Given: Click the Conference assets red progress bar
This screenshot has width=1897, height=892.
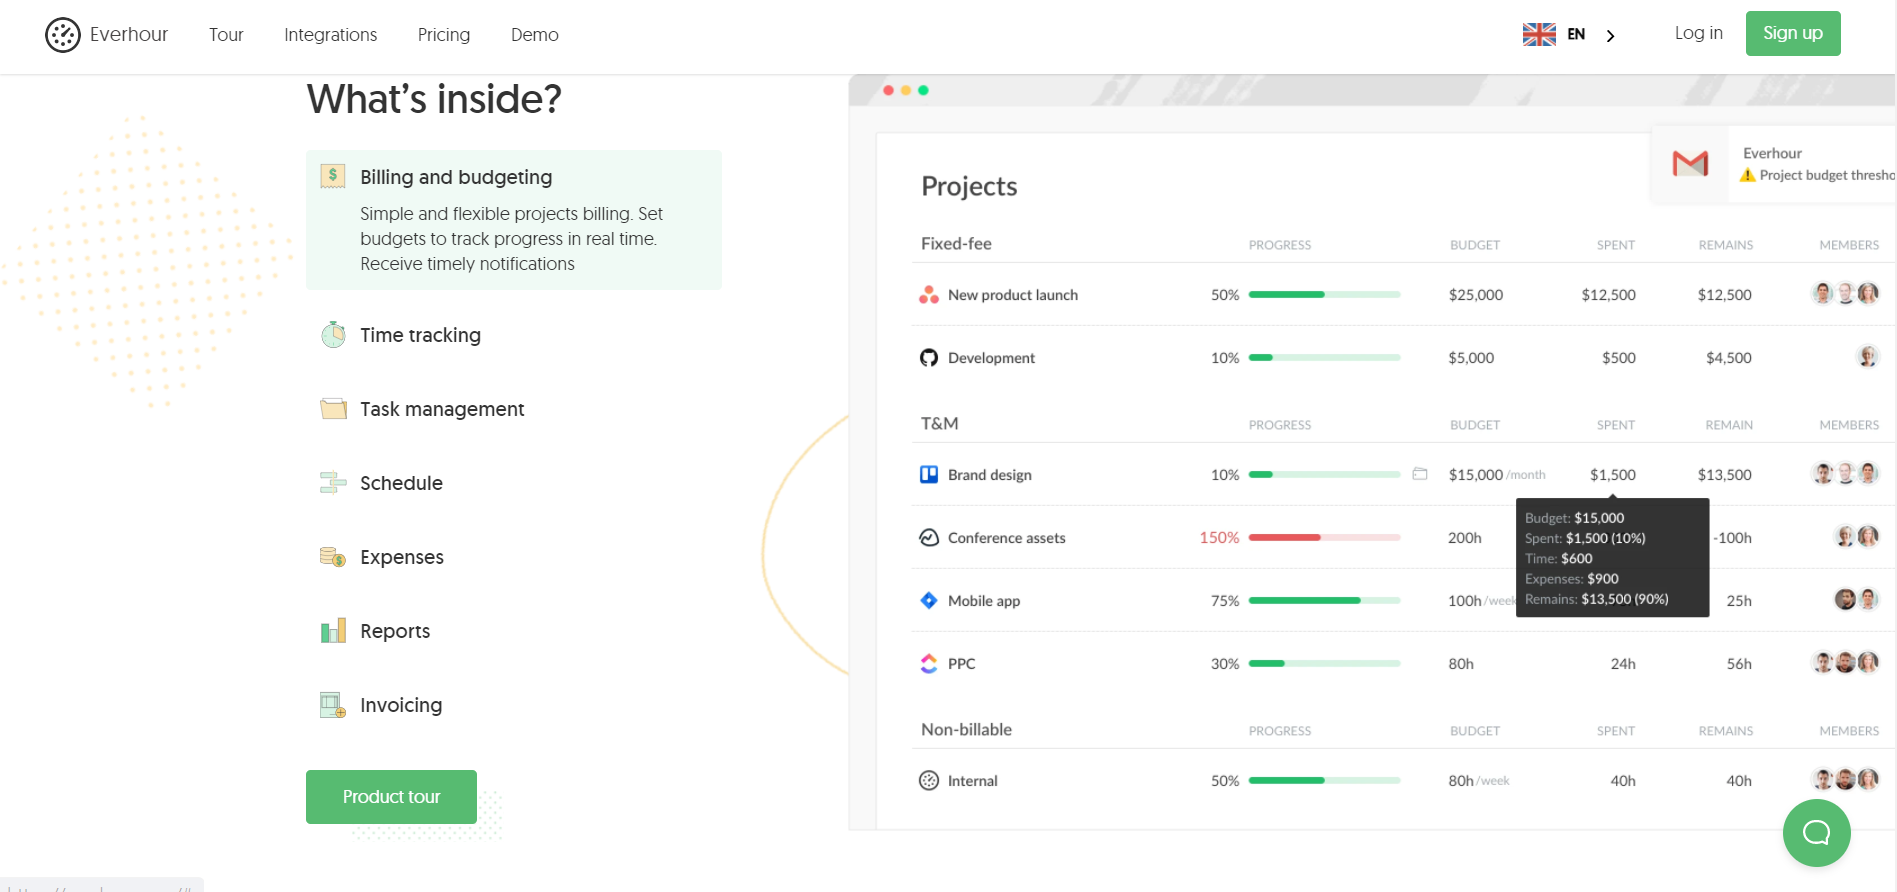Looking at the screenshot, I should [x=1325, y=538].
